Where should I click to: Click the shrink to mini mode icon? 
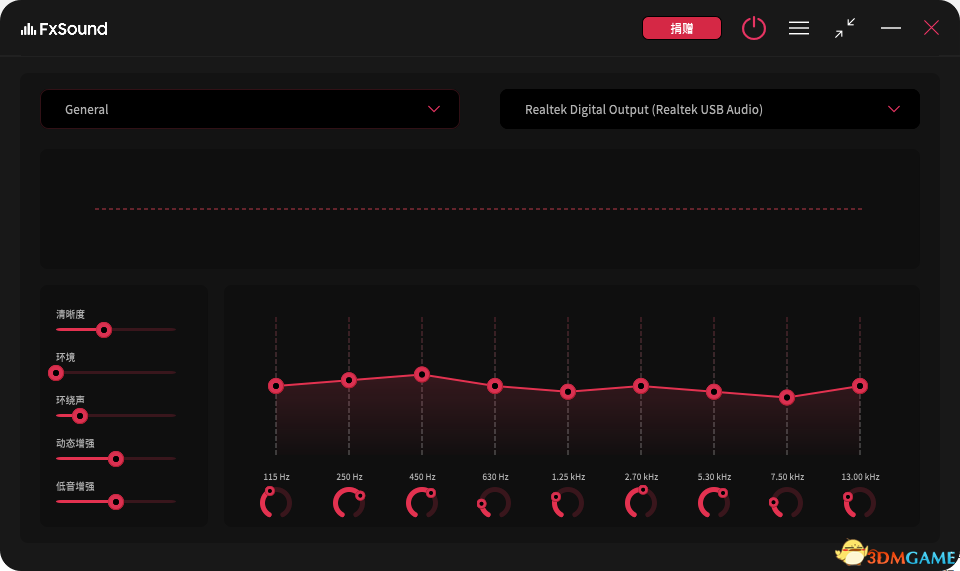tap(845, 28)
